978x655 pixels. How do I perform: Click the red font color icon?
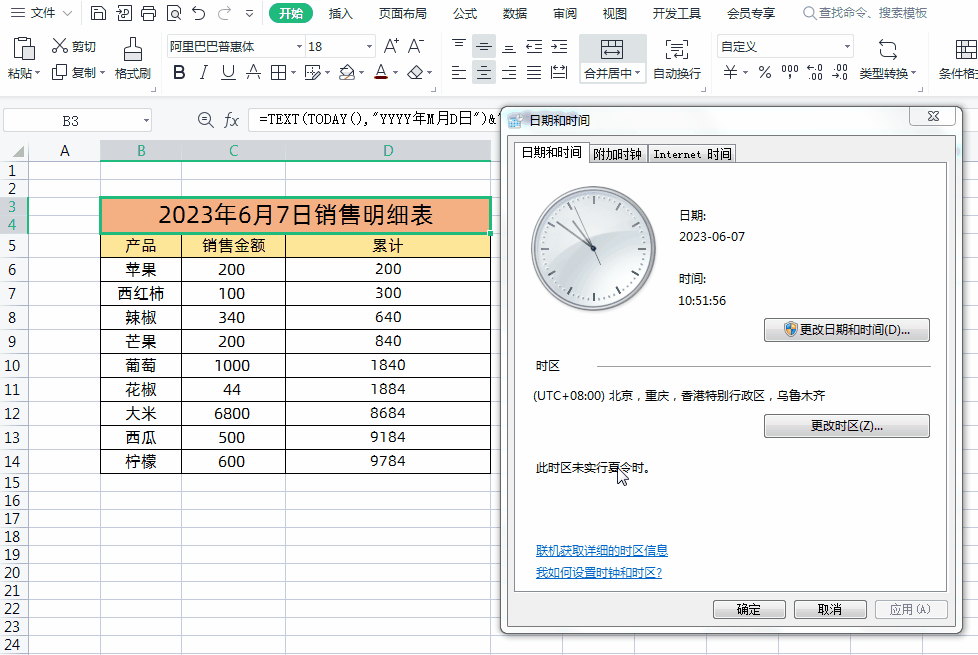coord(381,72)
